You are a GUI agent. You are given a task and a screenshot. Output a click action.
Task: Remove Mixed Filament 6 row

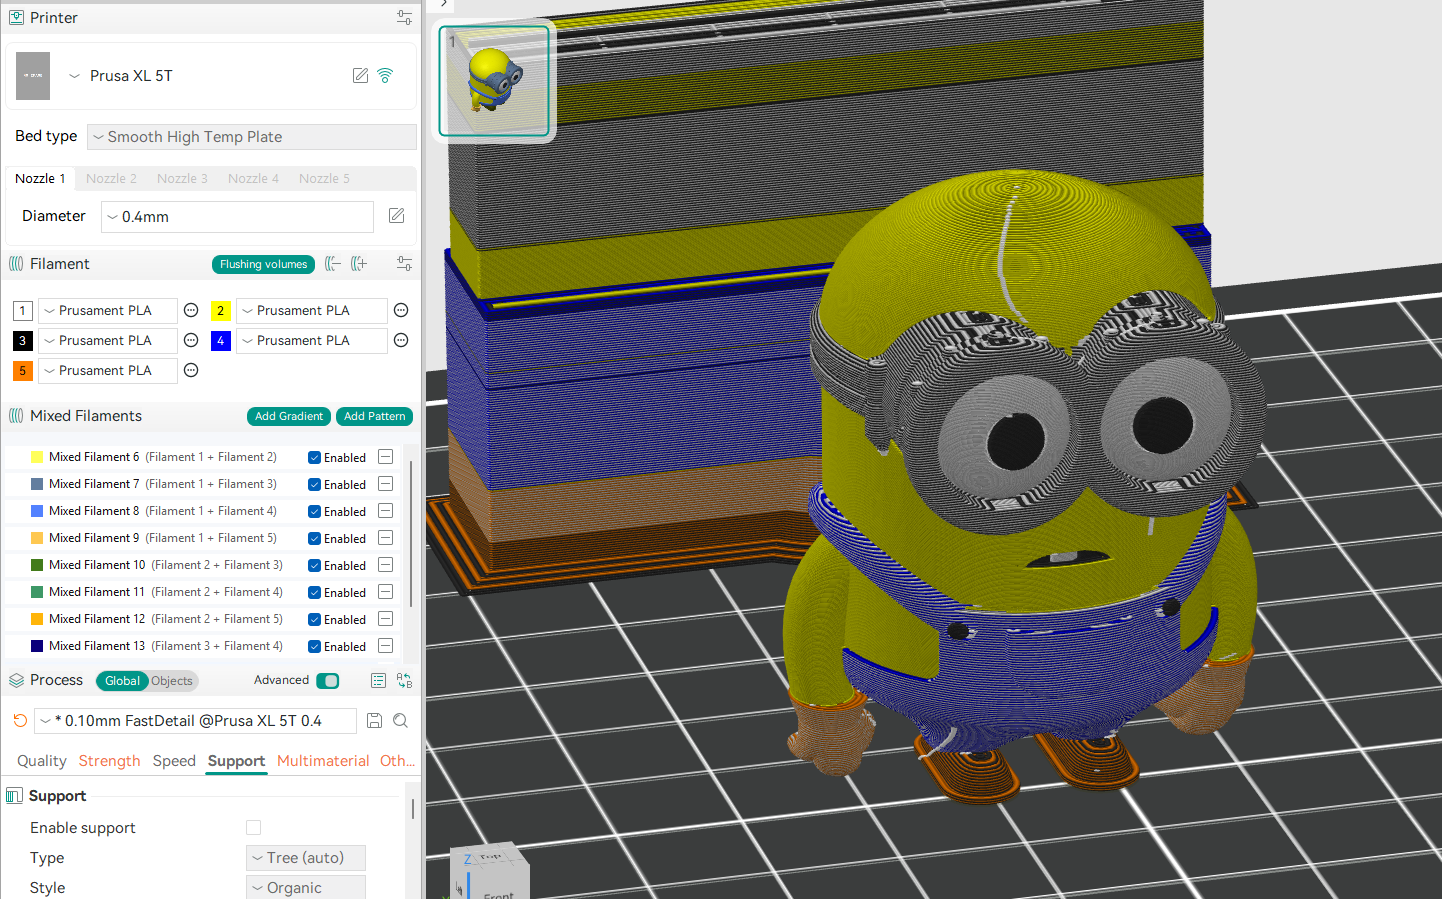(x=386, y=457)
